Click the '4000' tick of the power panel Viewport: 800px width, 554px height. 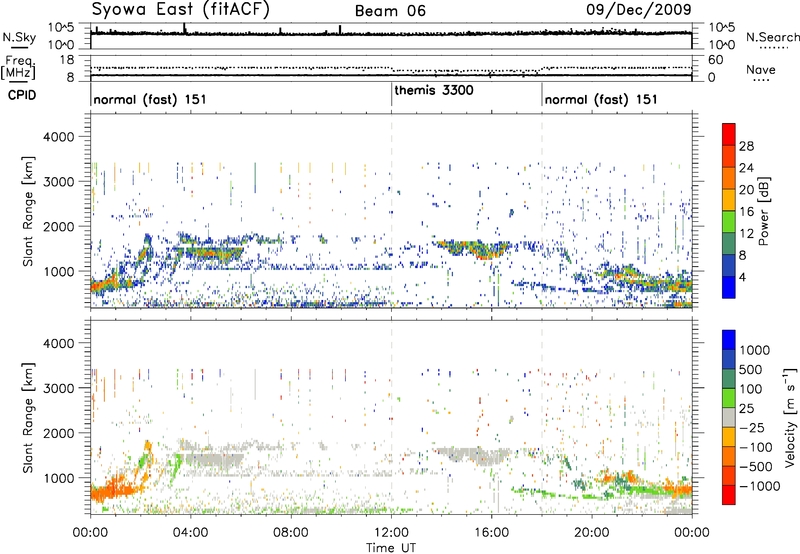pyautogui.click(x=58, y=137)
